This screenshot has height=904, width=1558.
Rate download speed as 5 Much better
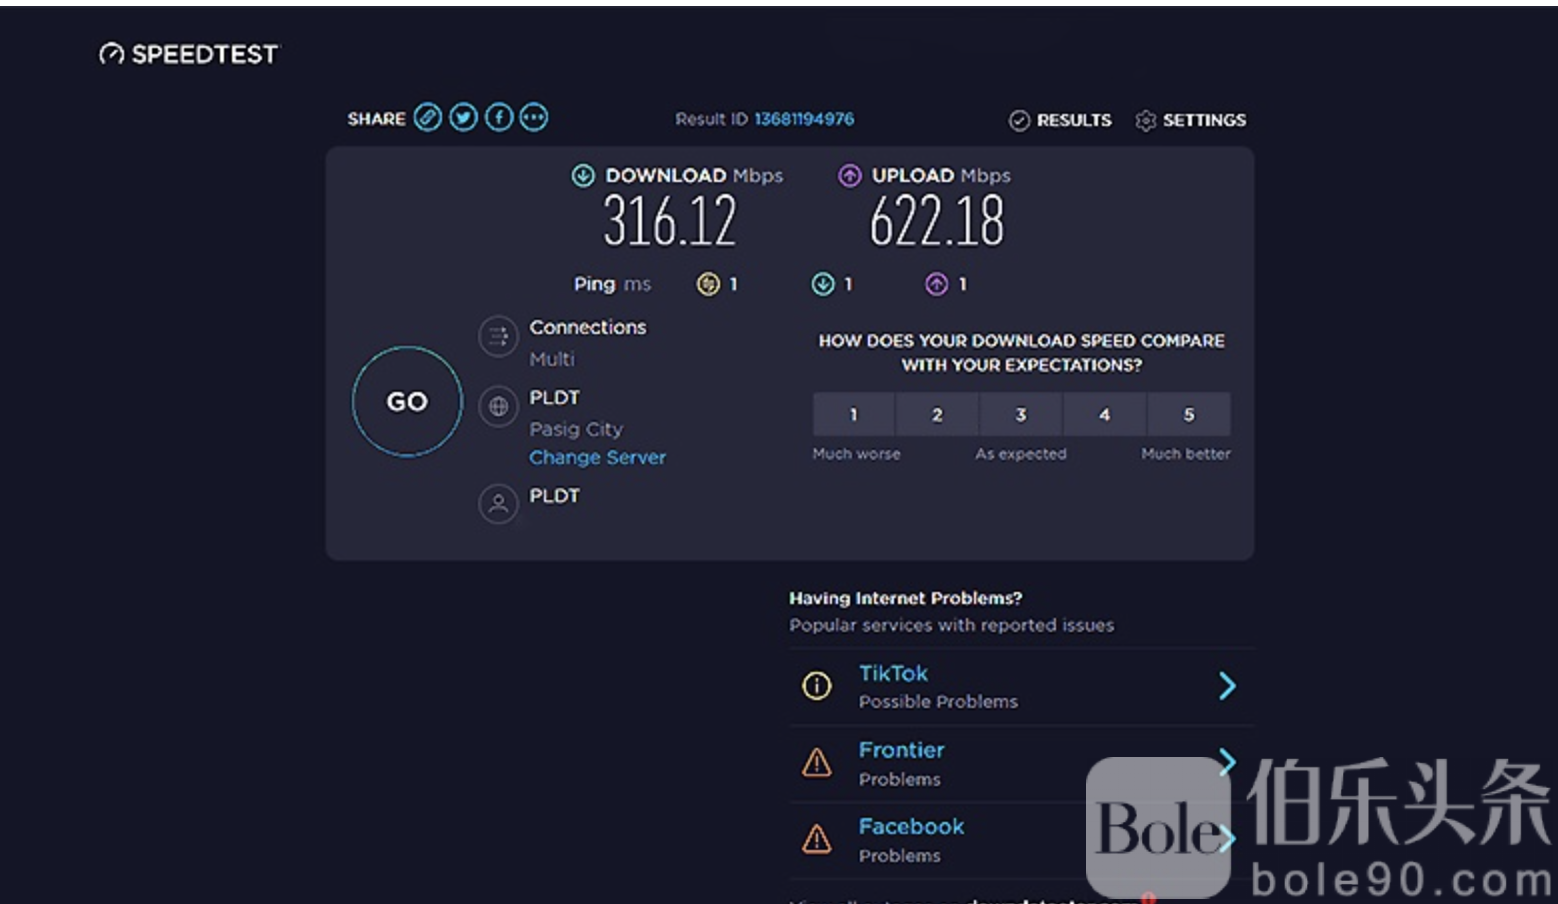pyautogui.click(x=1188, y=414)
